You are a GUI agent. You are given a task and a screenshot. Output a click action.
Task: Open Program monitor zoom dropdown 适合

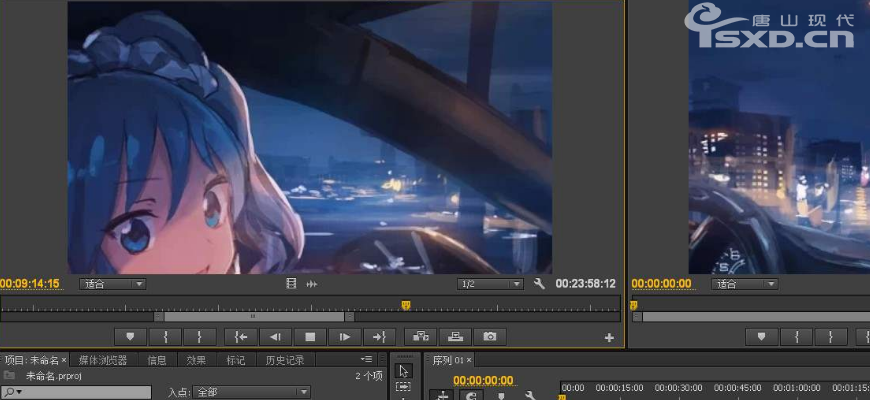(745, 284)
